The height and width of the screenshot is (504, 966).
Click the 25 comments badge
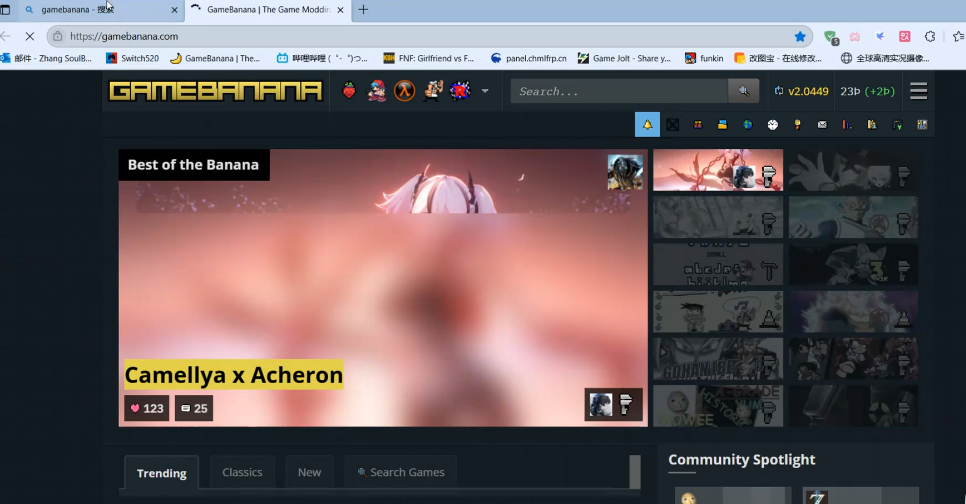(x=194, y=408)
